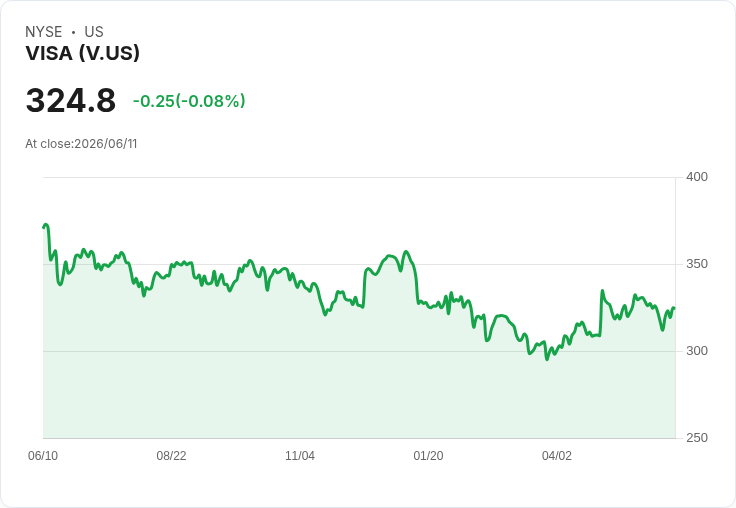Click the 350 y-axis label
The height and width of the screenshot is (508, 736).
[697, 264]
